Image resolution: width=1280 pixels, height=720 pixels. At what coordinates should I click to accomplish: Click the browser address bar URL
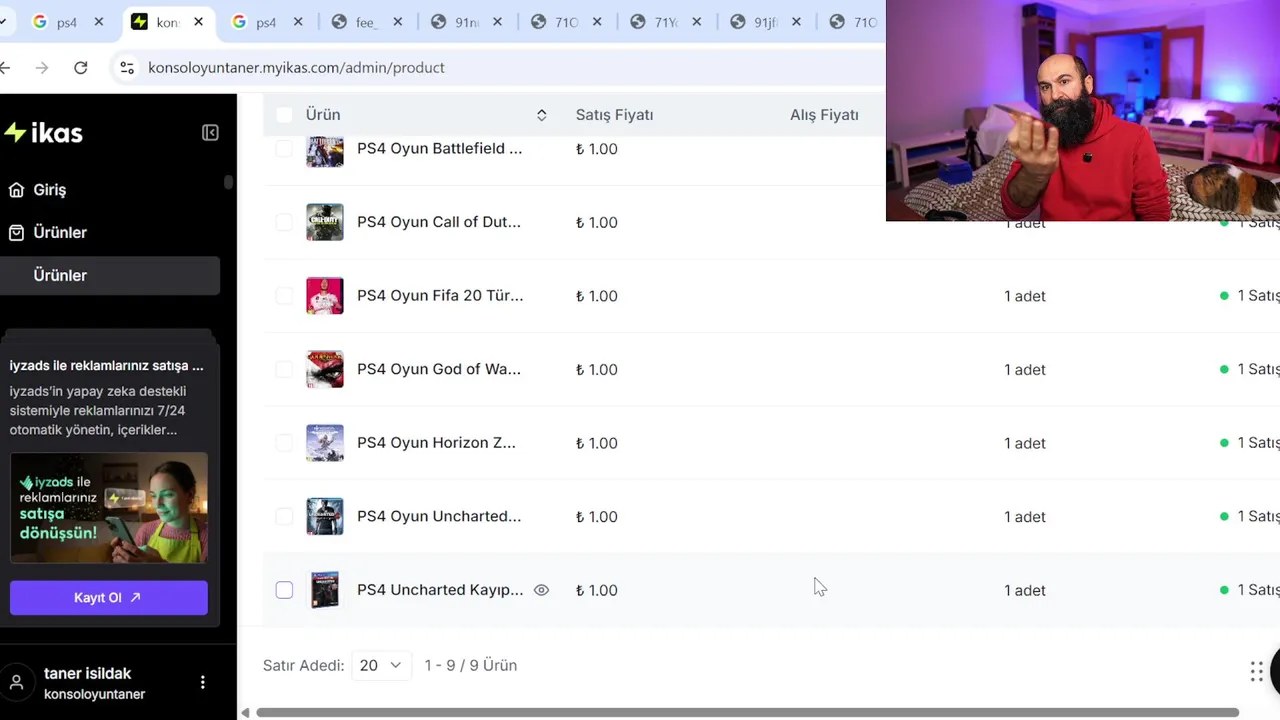pos(296,68)
